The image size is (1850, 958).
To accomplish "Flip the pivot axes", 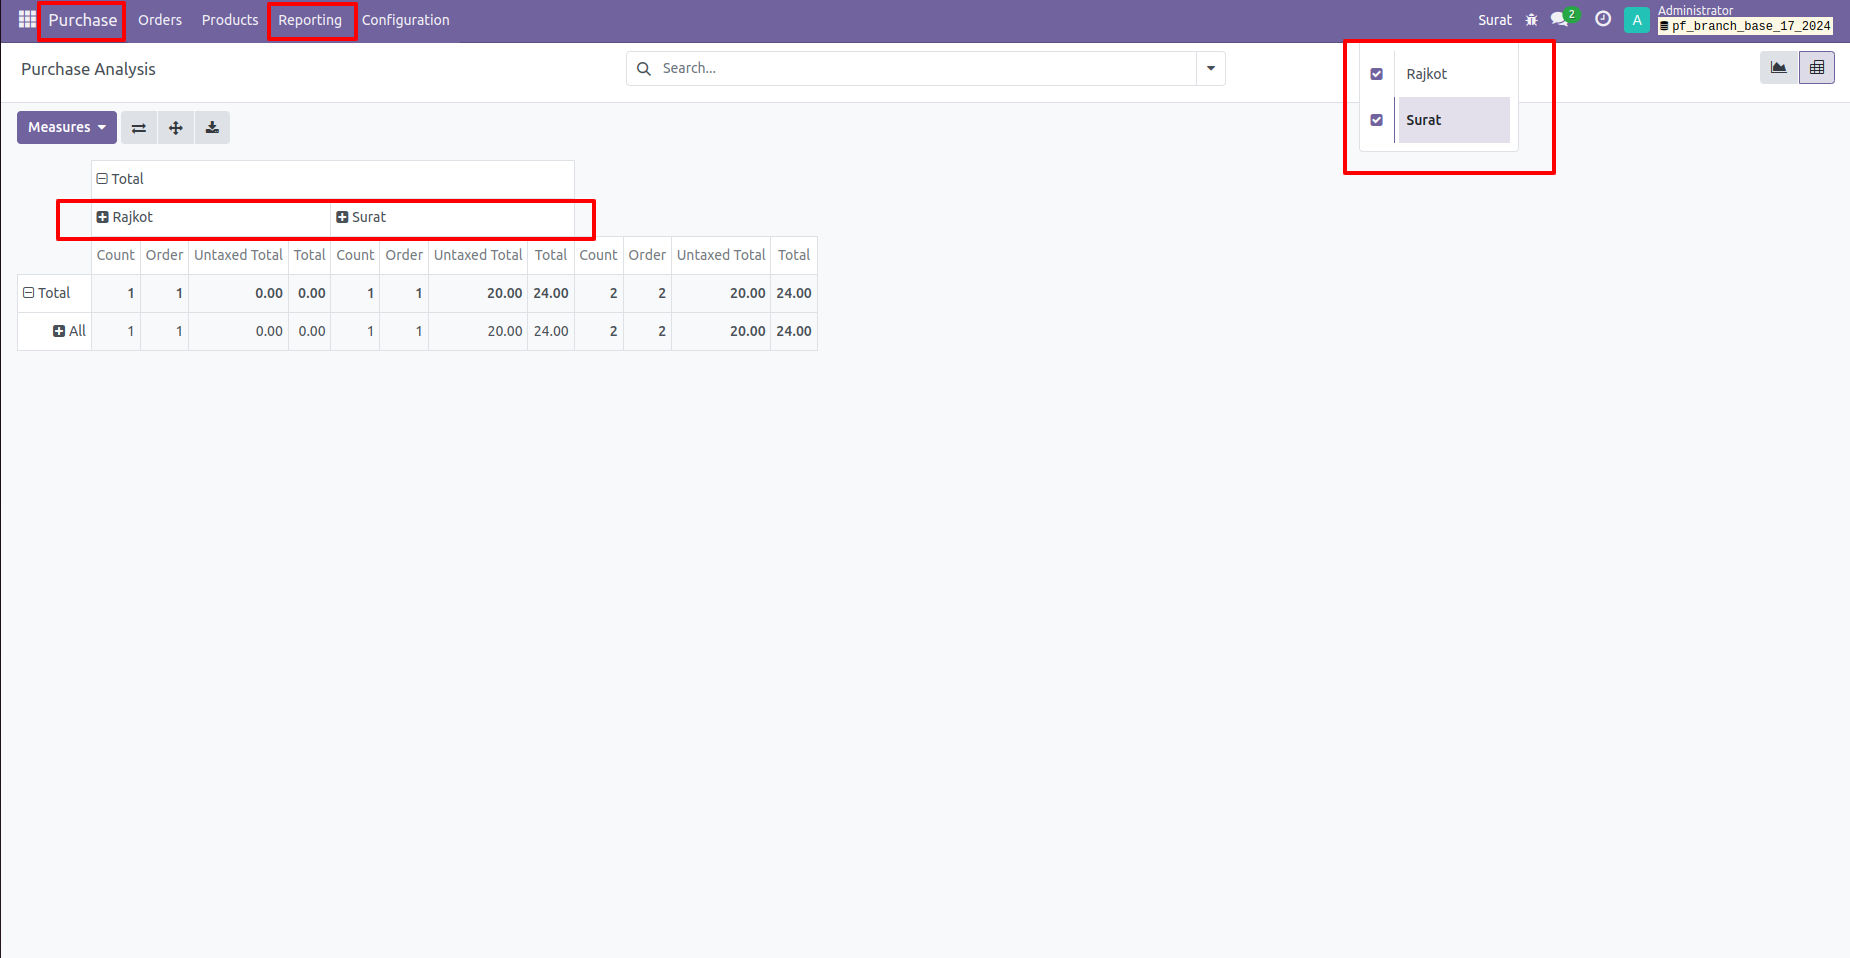I will pyautogui.click(x=139, y=127).
